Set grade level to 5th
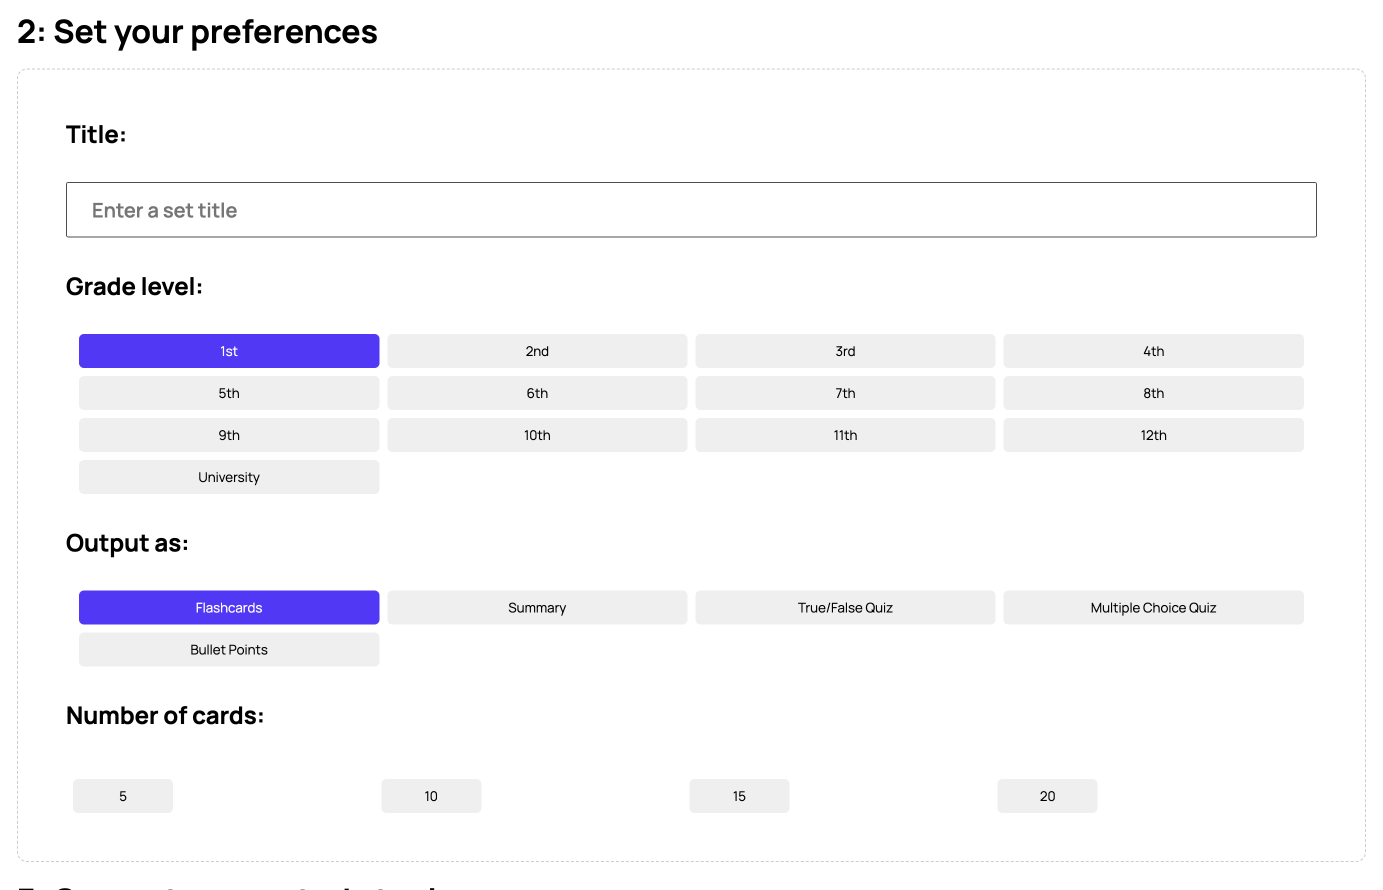This screenshot has width=1383, height=890. coord(229,393)
